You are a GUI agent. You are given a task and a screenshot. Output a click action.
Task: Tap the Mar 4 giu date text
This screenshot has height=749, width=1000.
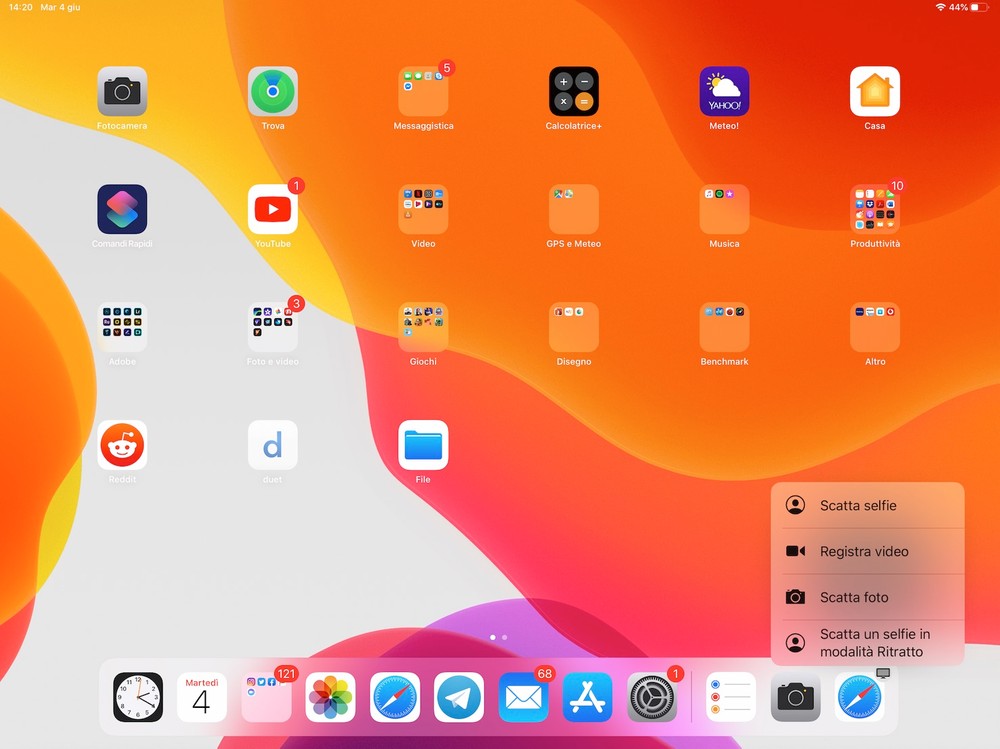(61, 7)
